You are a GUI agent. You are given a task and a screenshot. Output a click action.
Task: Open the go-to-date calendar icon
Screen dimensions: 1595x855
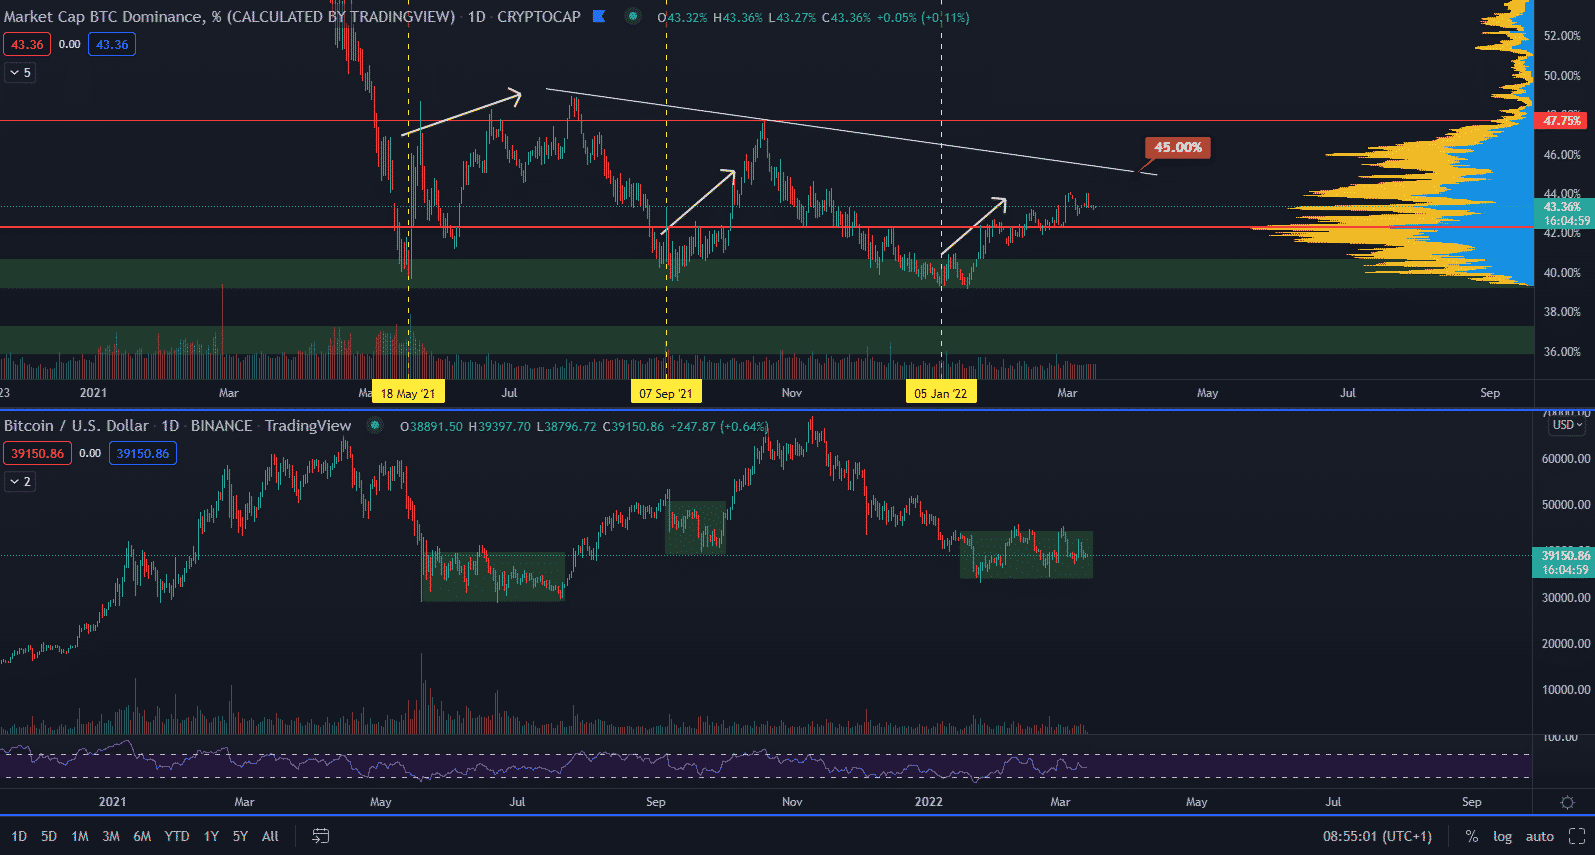321,836
